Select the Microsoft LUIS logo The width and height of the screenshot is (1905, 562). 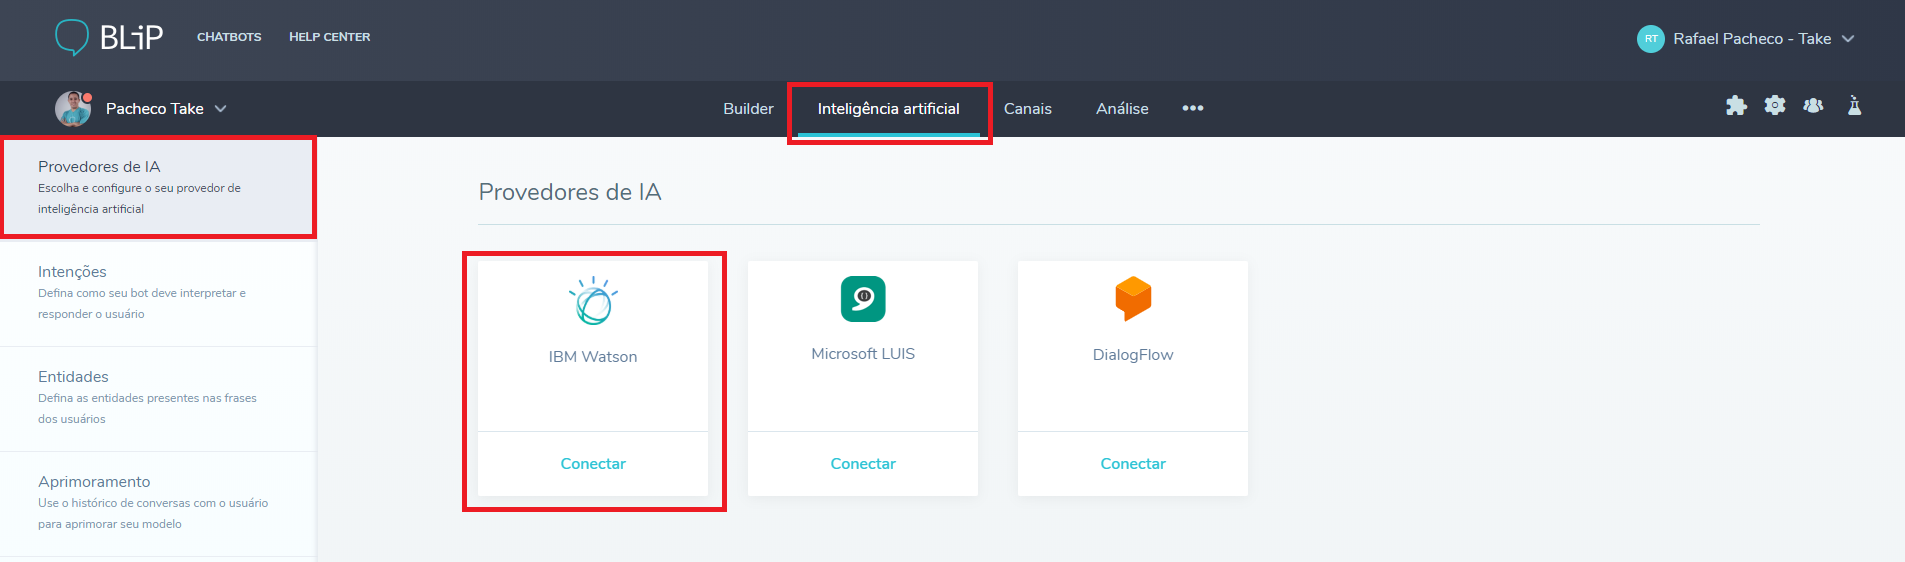(863, 299)
